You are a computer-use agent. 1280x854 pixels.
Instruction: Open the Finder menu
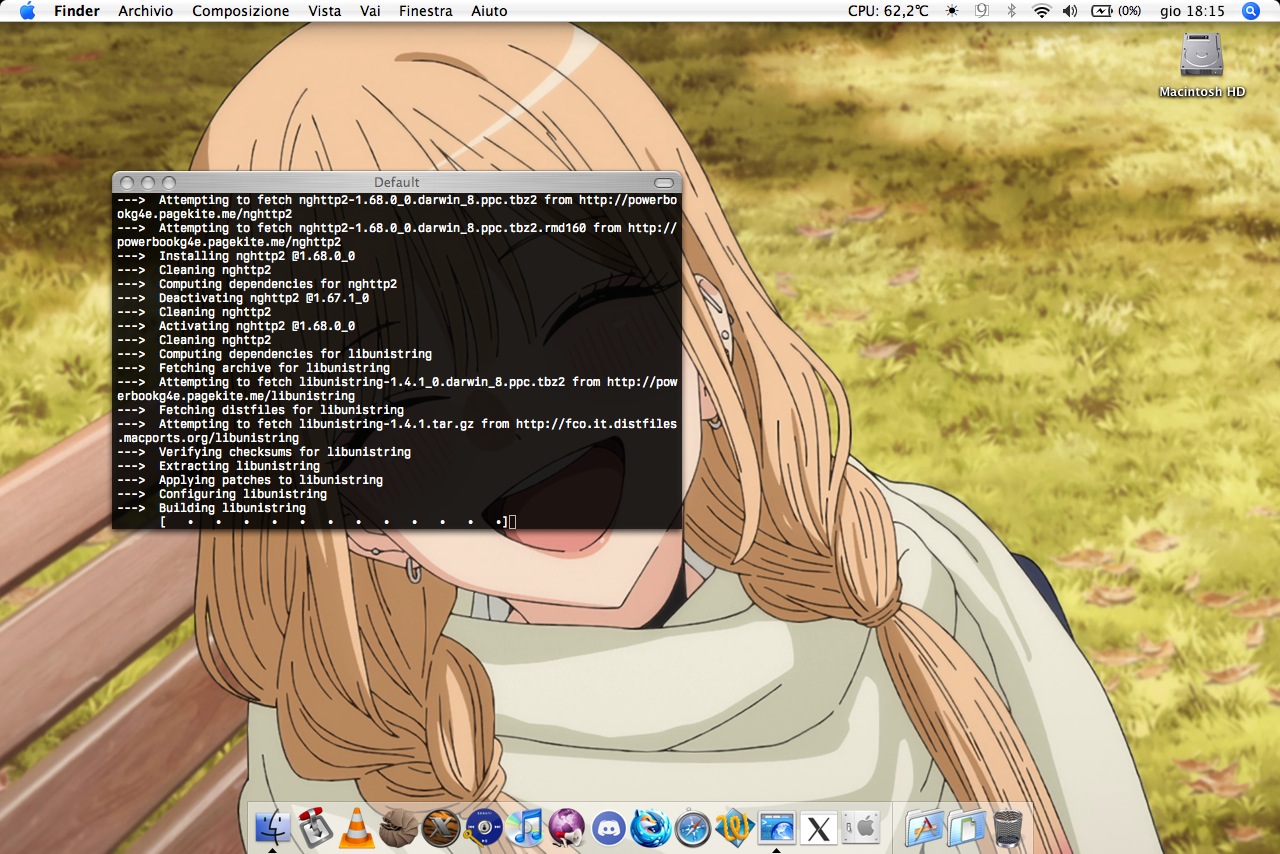click(x=77, y=11)
